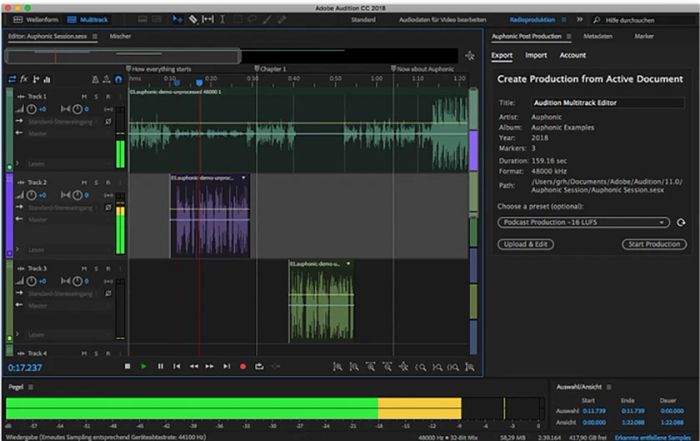The height and width of the screenshot is (441, 700).
Task: Click the zoom navigator star icon
Action: pyautogui.click(x=470, y=56)
